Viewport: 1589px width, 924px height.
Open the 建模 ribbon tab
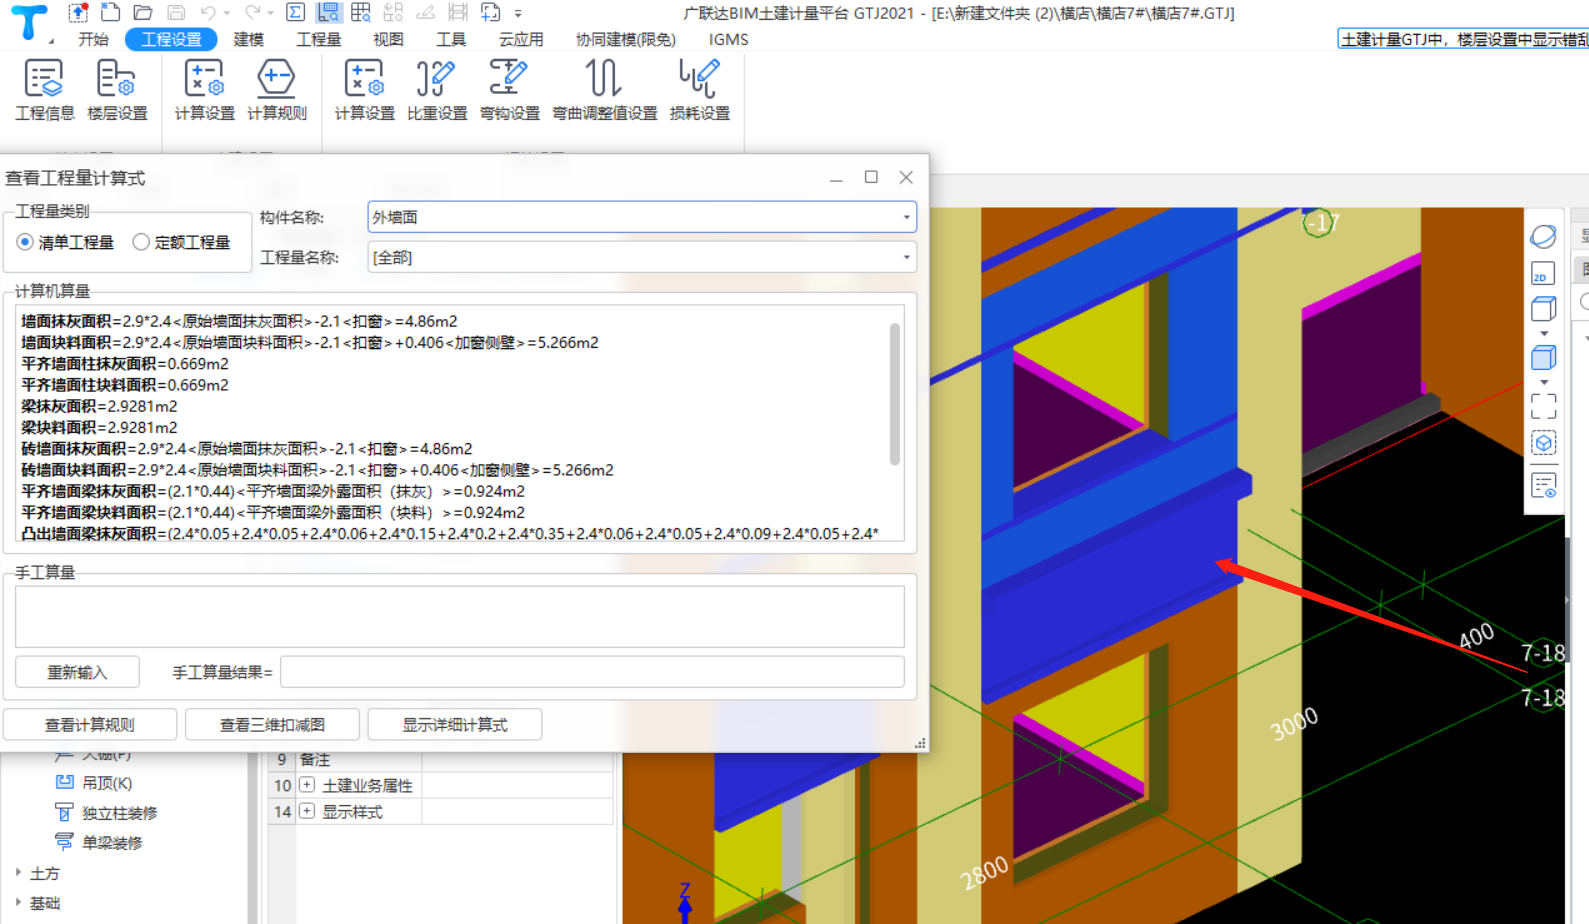249,39
